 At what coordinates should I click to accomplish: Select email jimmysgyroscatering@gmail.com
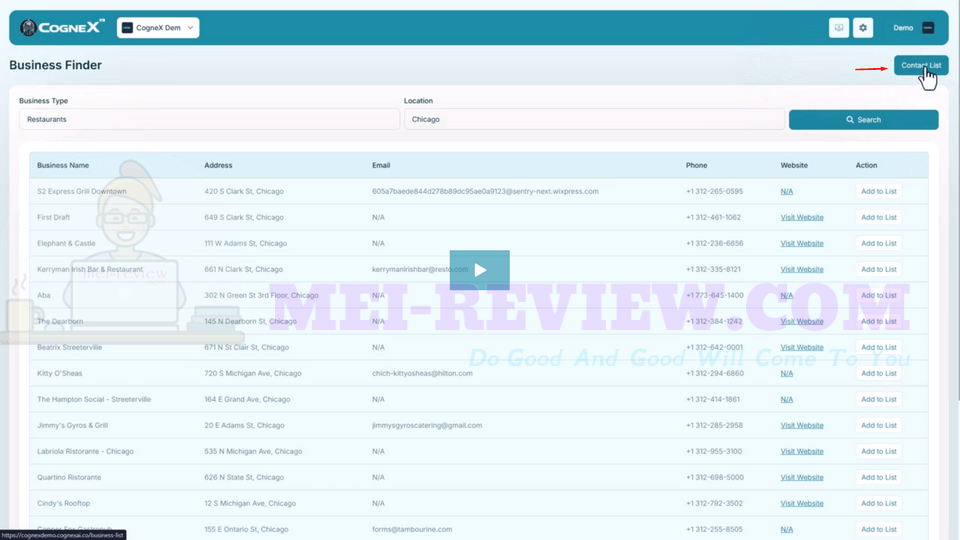coord(427,426)
